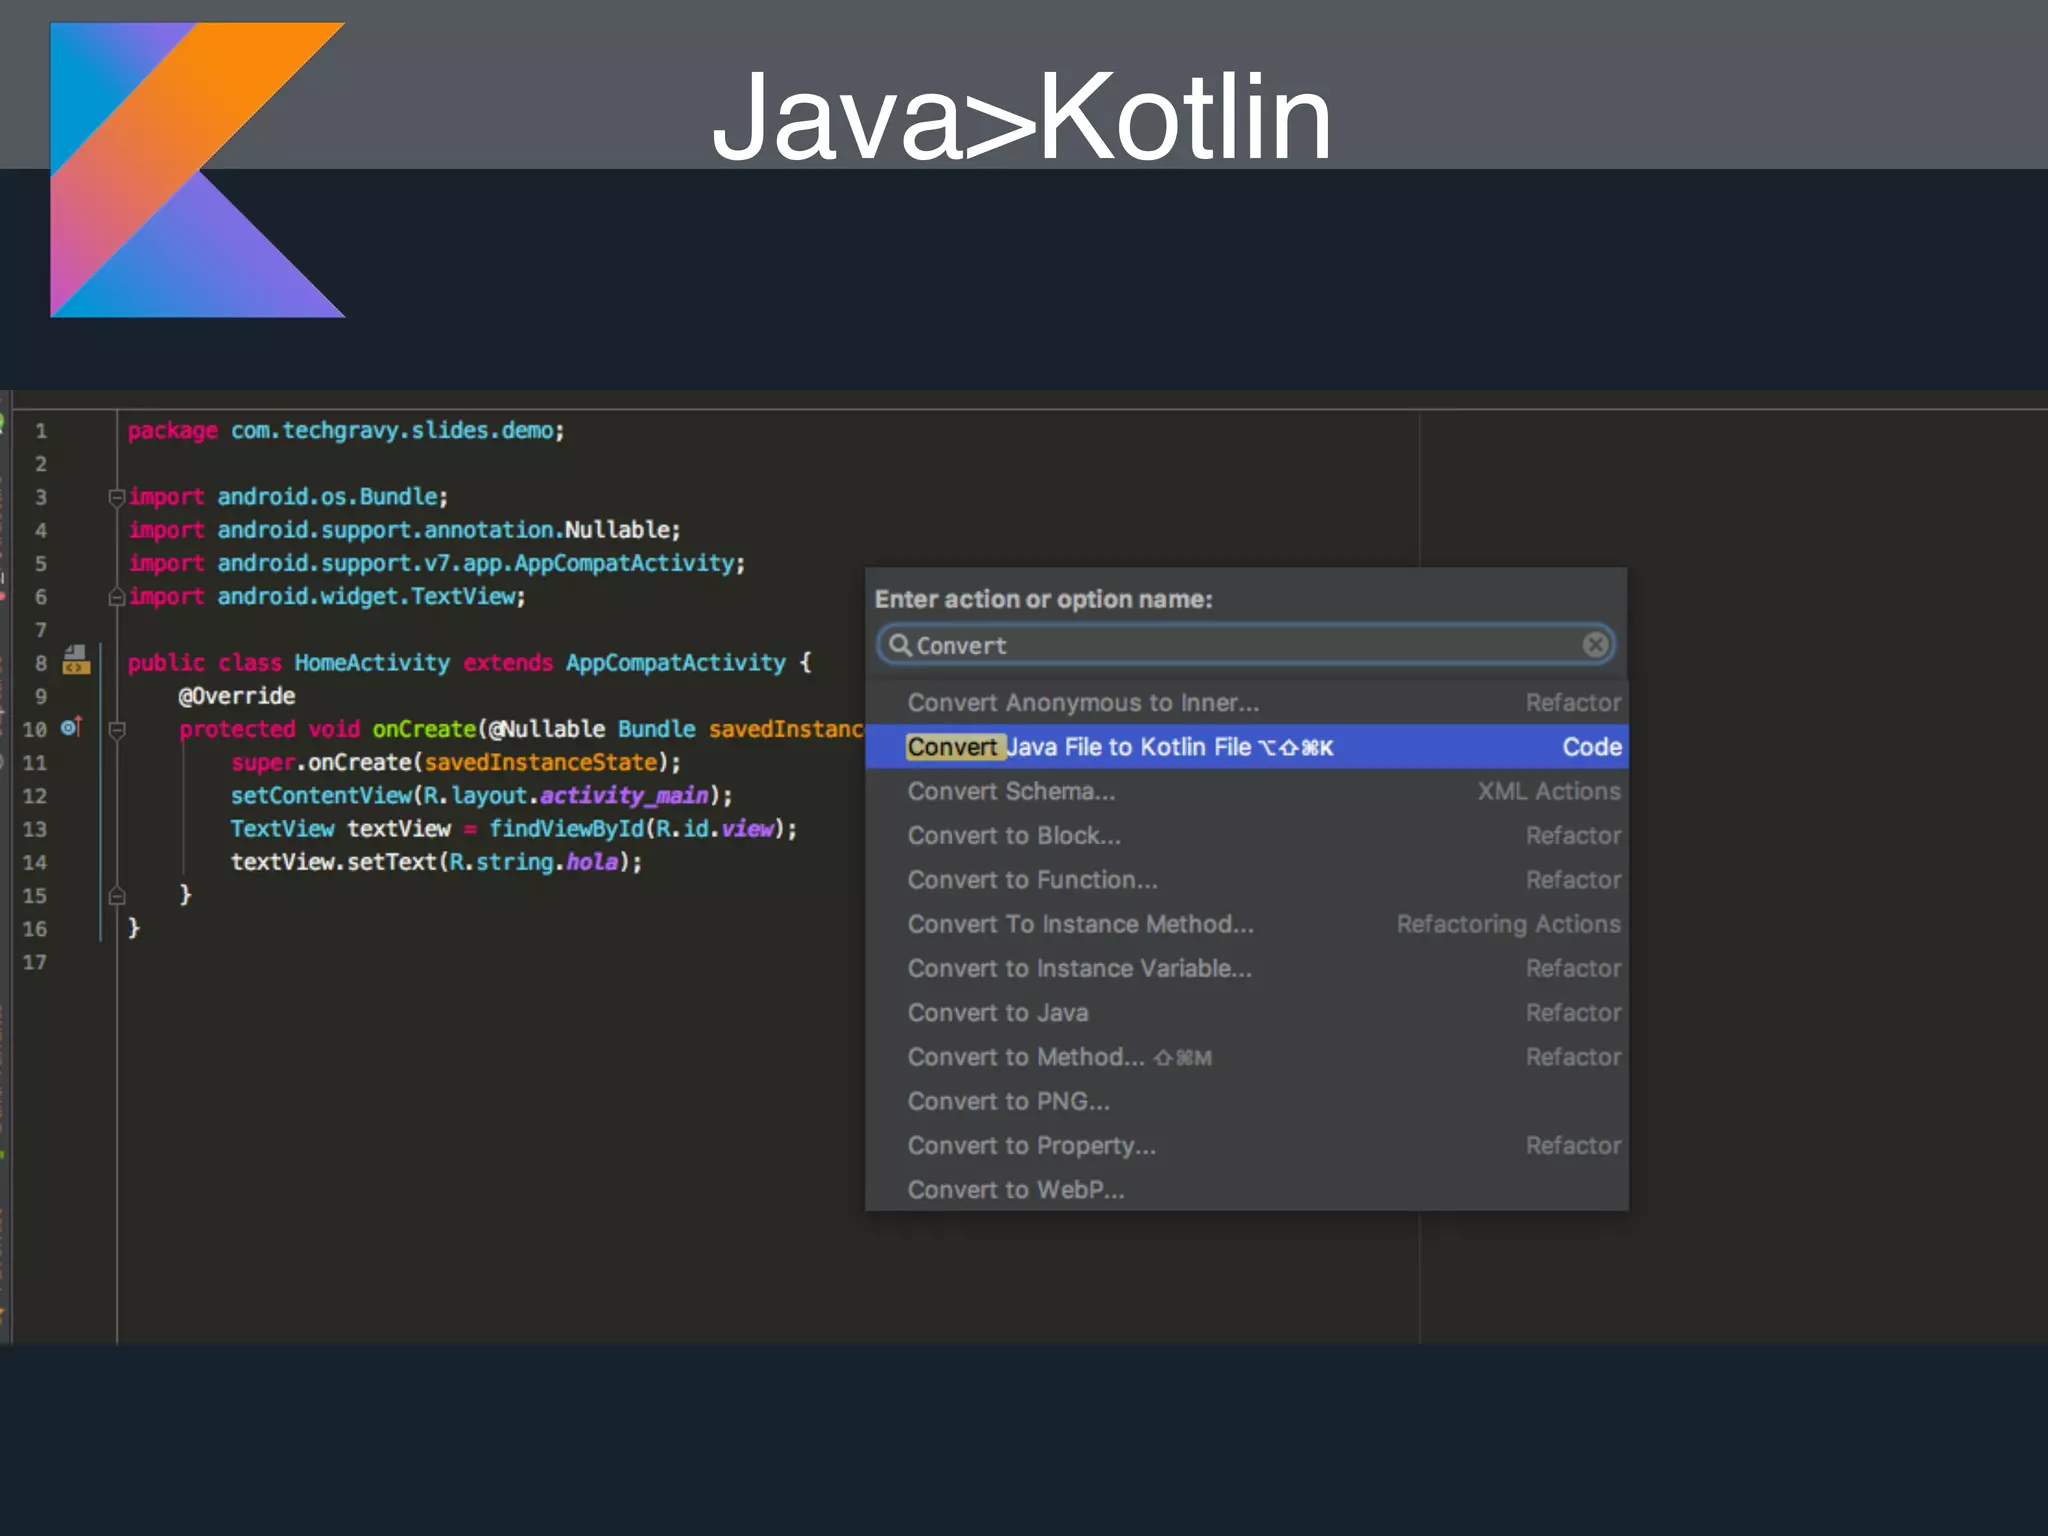Click the related XML file gutter icon on line 8
This screenshot has width=2048, height=1536.
76,660
